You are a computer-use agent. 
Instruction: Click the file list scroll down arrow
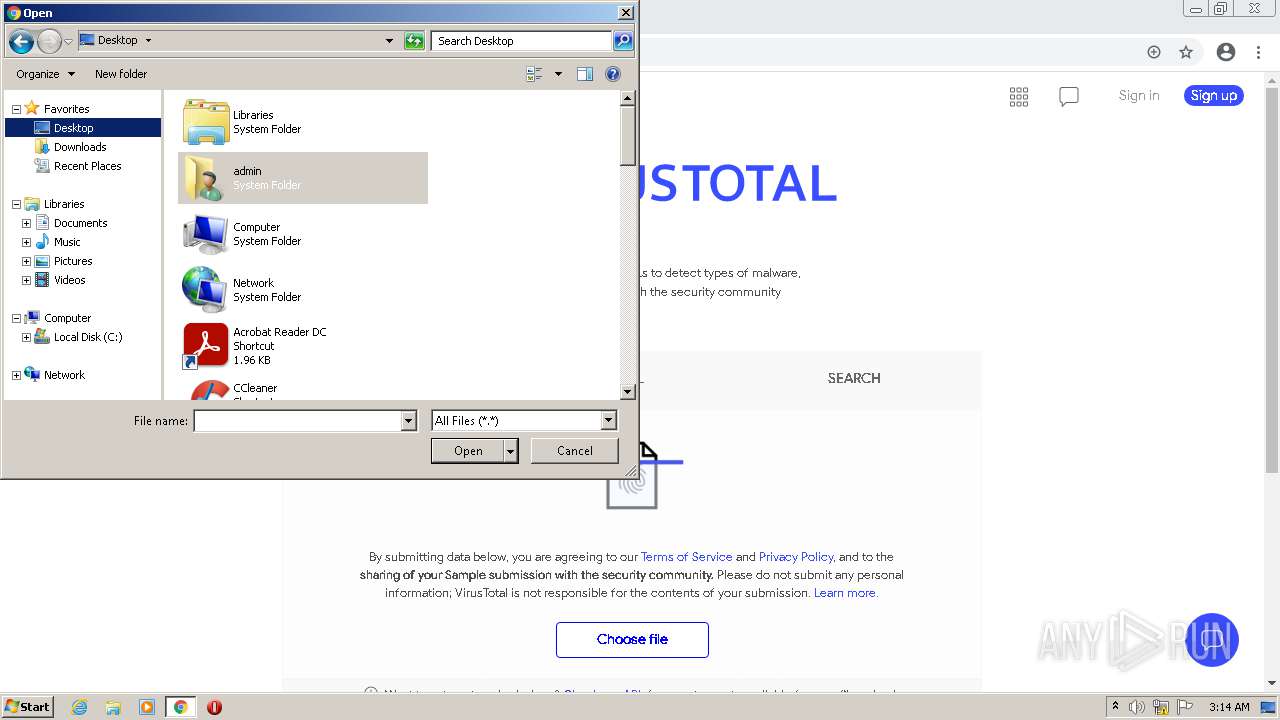(628, 392)
